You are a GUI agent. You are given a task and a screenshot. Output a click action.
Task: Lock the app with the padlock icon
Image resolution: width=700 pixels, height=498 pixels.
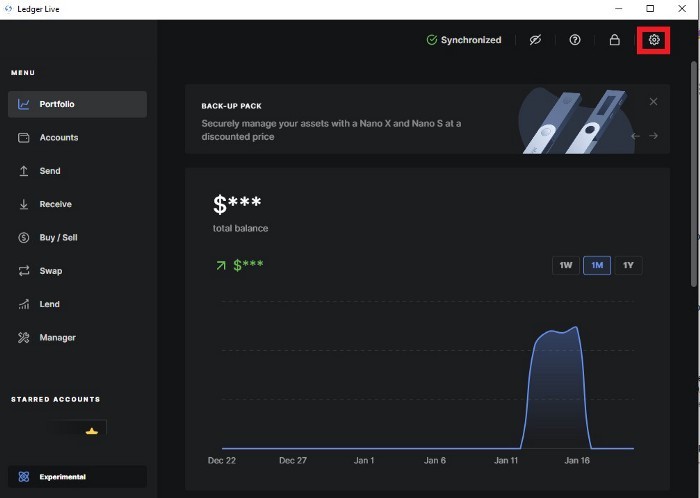(x=614, y=40)
